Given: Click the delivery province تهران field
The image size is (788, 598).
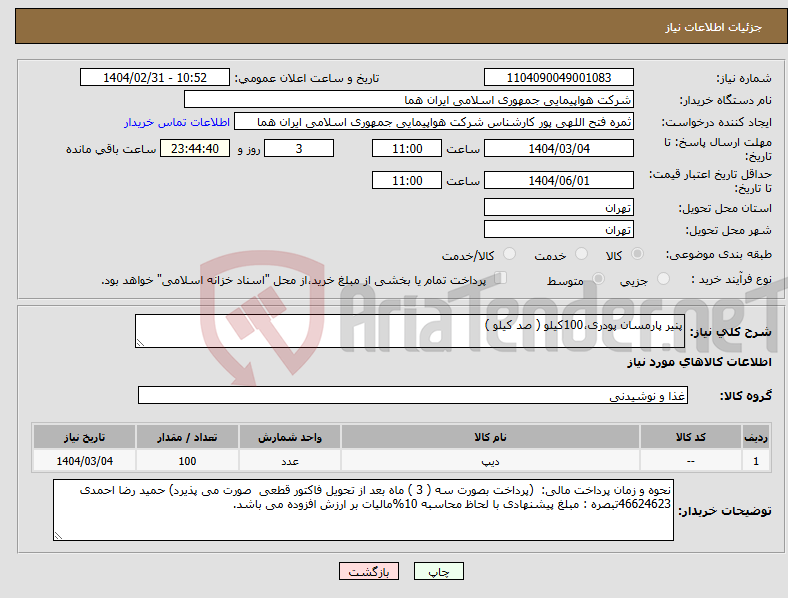Looking at the screenshot, I should (558, 207).
